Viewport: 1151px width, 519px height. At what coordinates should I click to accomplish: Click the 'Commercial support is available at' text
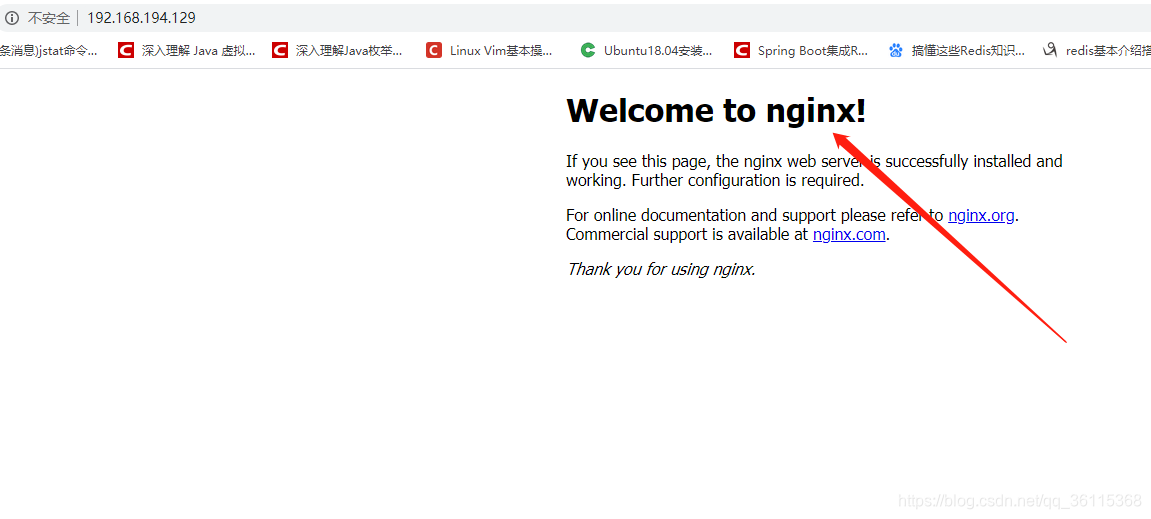click(687, 235)
